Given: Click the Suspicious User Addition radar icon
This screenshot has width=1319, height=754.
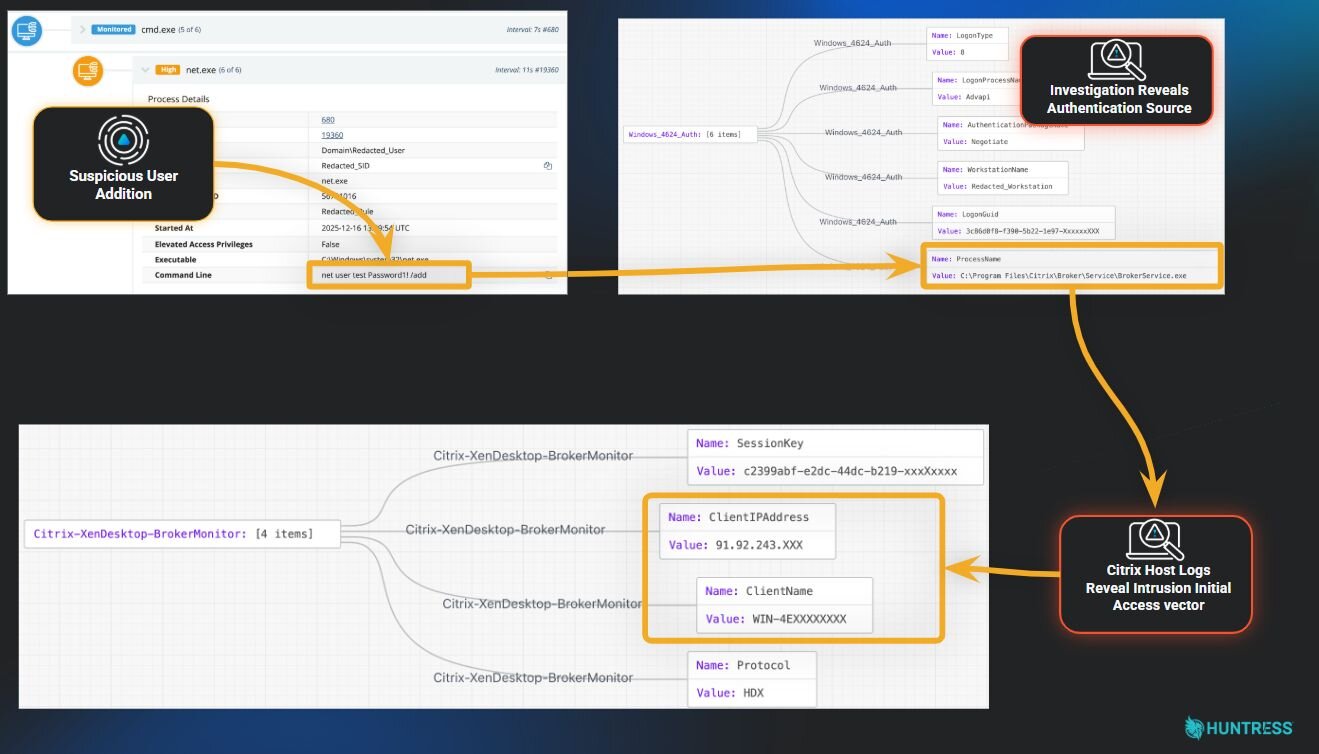Looking at the screenshot, I should (124, 140).
